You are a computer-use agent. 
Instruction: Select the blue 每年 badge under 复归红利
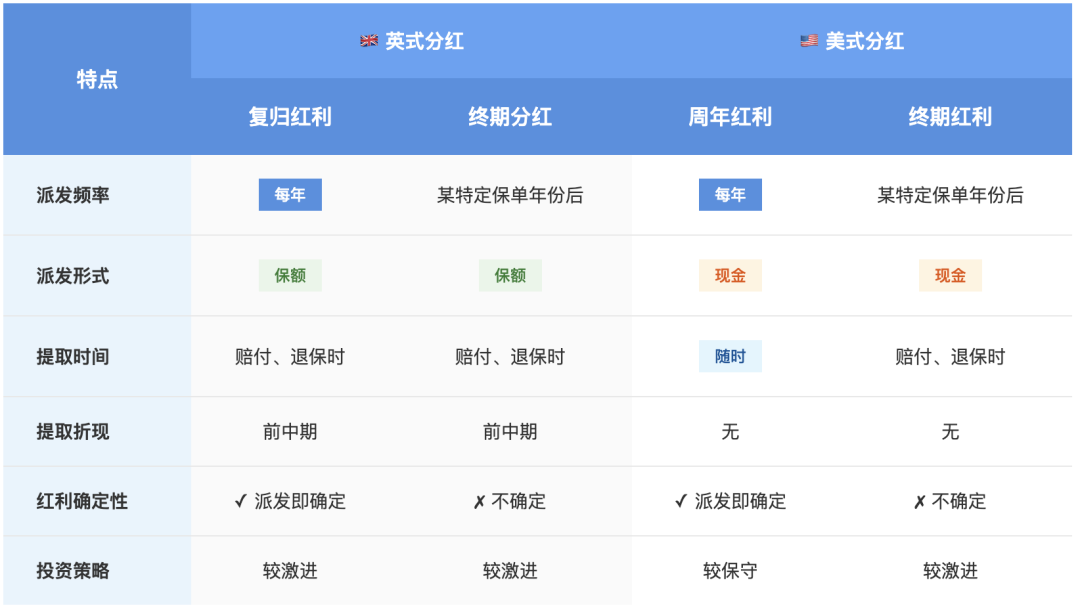tap(290, 195)
